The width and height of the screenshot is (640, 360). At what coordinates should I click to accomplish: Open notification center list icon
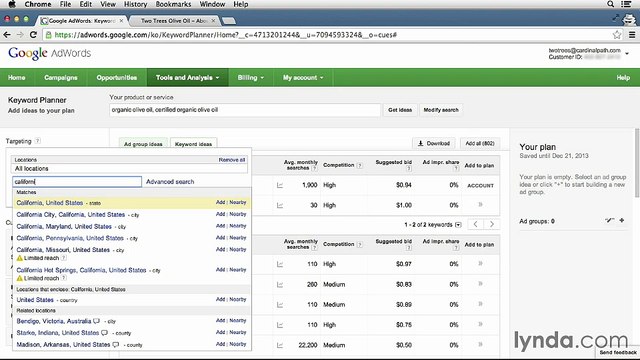pyautogui.click(x=626, y=4)
